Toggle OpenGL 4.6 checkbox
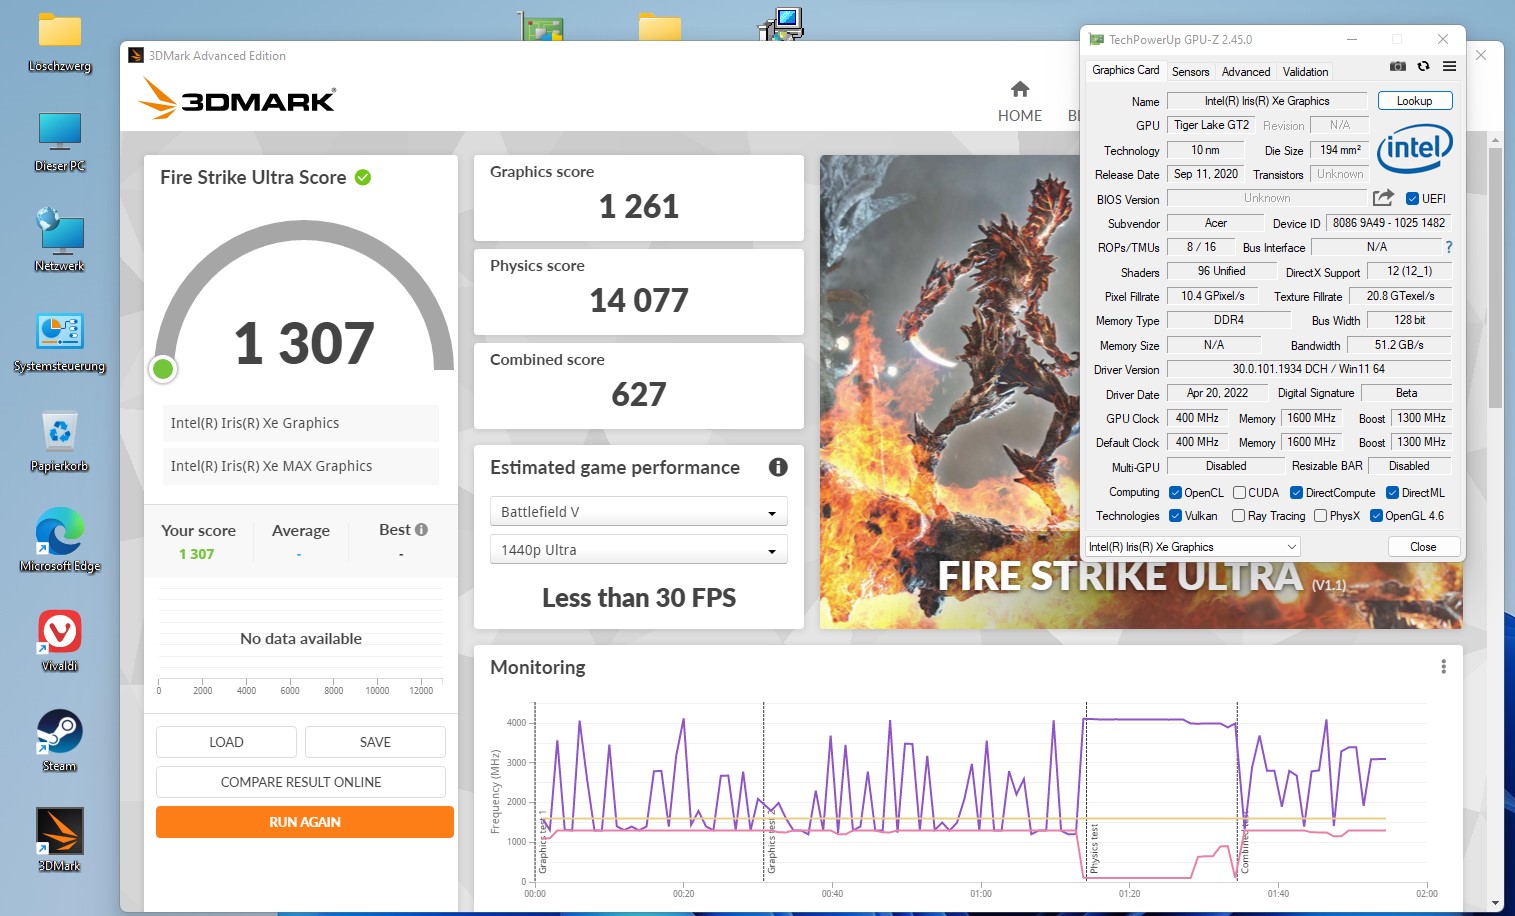The width and height of the screenshot is (1515, 916). 1376,516
